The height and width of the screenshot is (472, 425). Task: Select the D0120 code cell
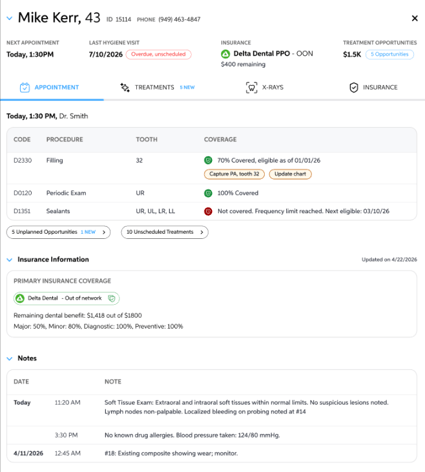(x=23, y=193)
